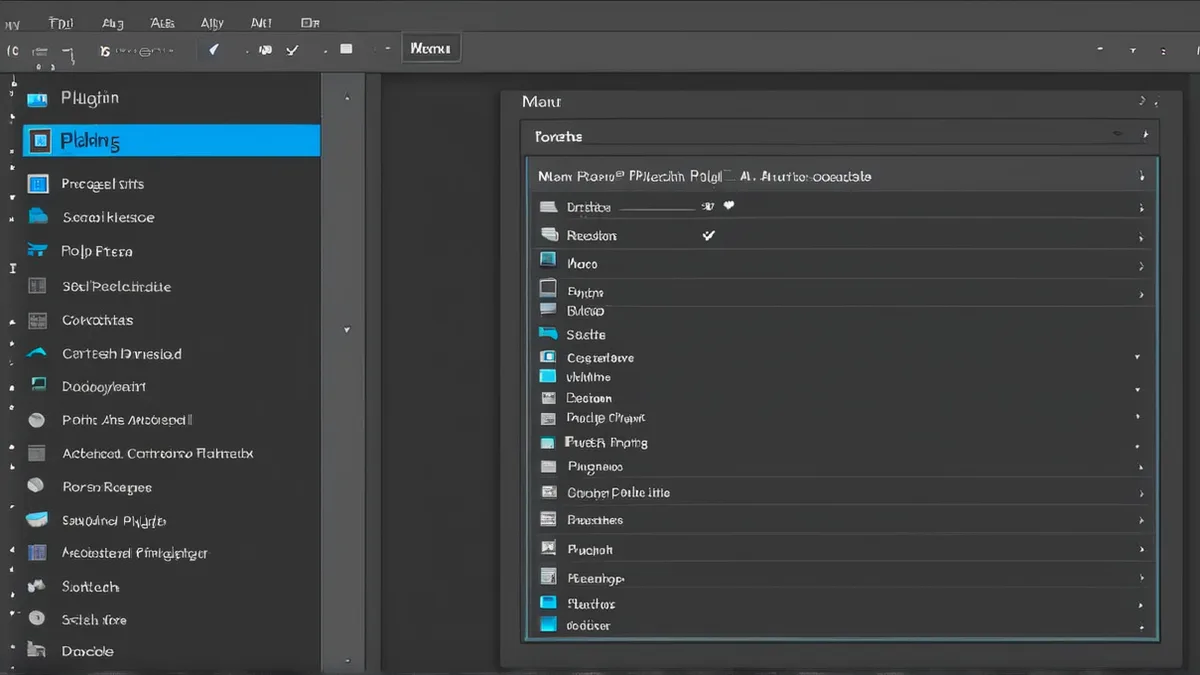Open the last menu bar item 'Gr'
Screen dimensions: 1200x675
(x=310, y=22)
